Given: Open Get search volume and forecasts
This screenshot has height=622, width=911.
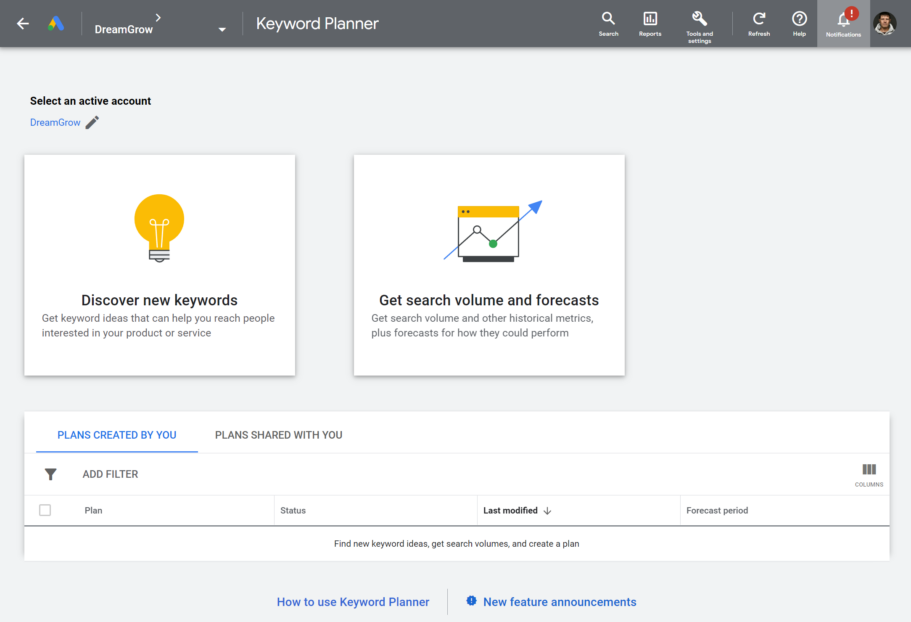Looking at the screenshot, I should click(488, 265).
